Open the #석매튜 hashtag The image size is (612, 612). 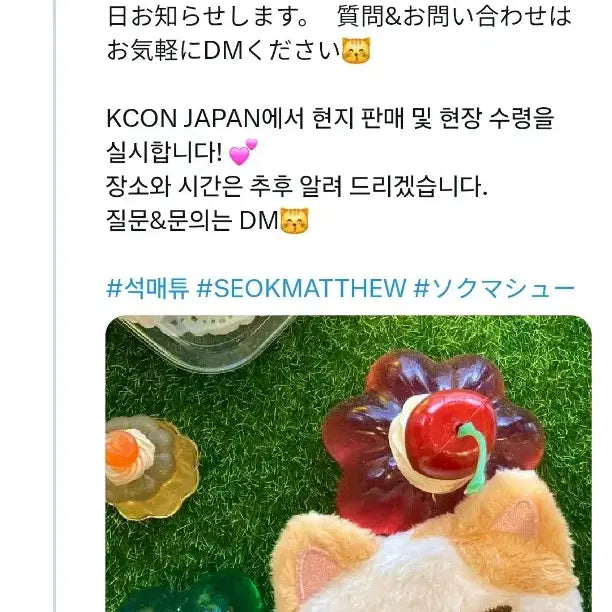(148, 288)
